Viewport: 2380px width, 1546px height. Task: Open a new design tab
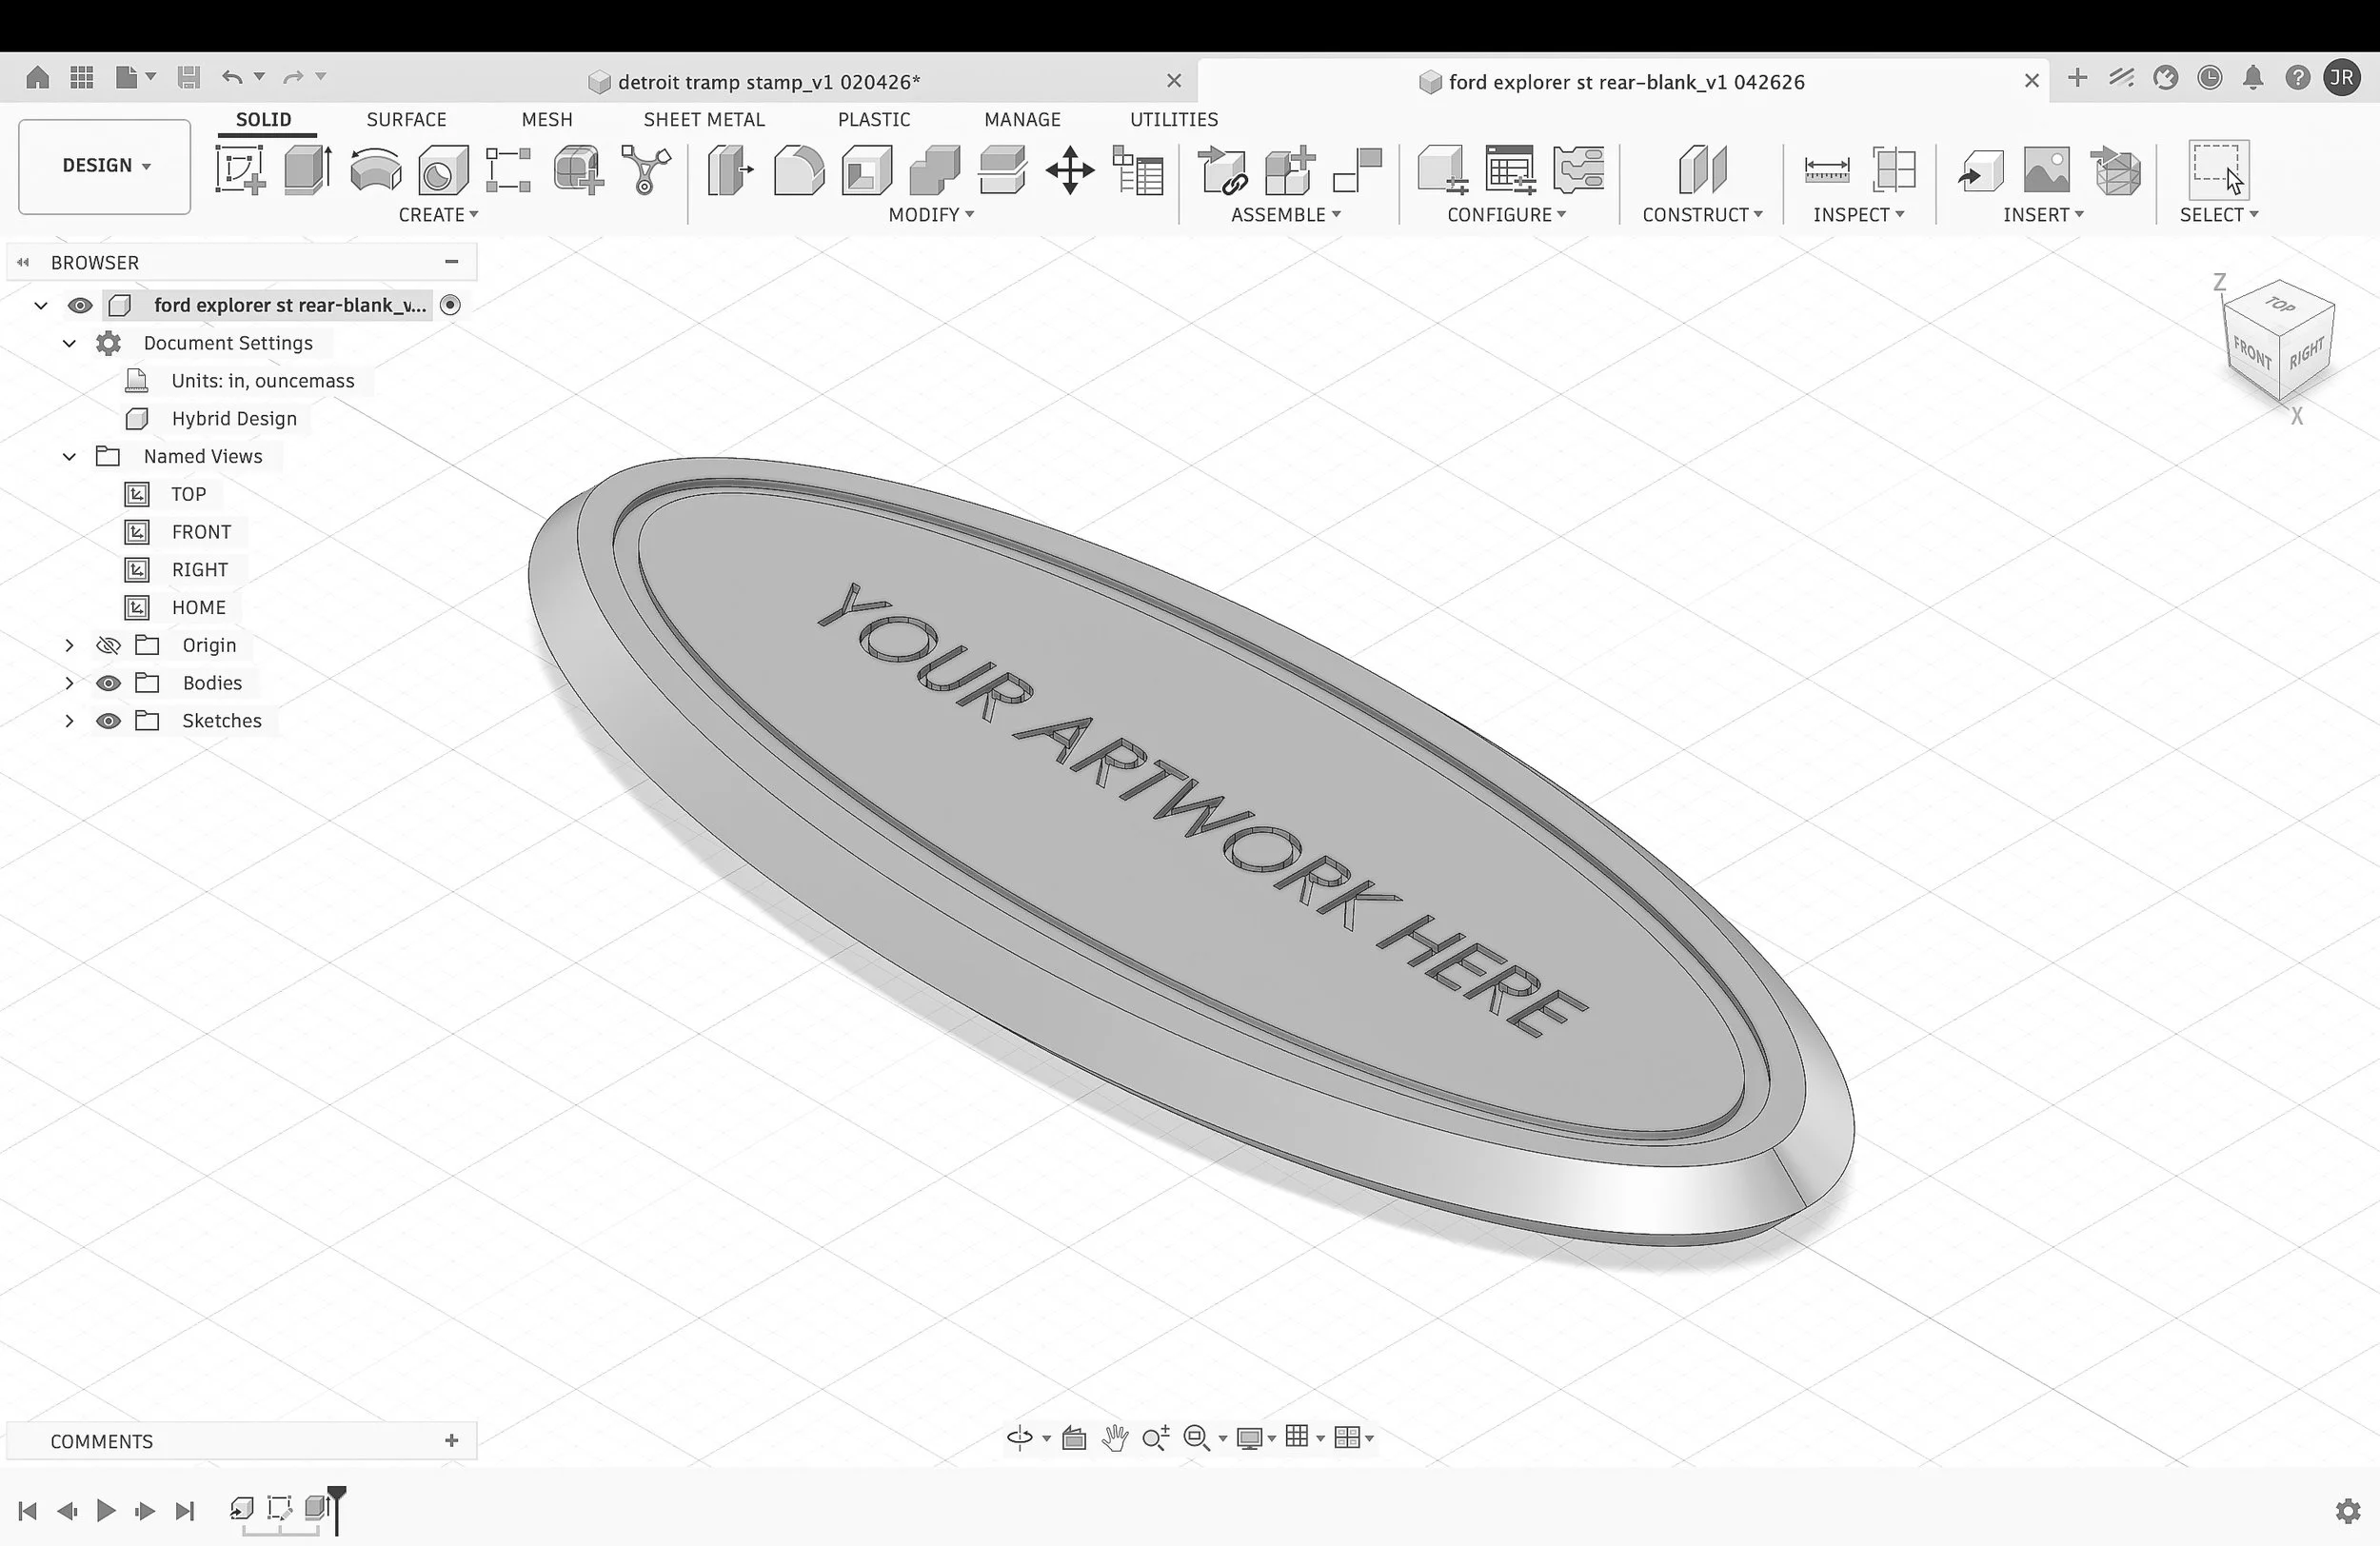[x=2077, y=78]
